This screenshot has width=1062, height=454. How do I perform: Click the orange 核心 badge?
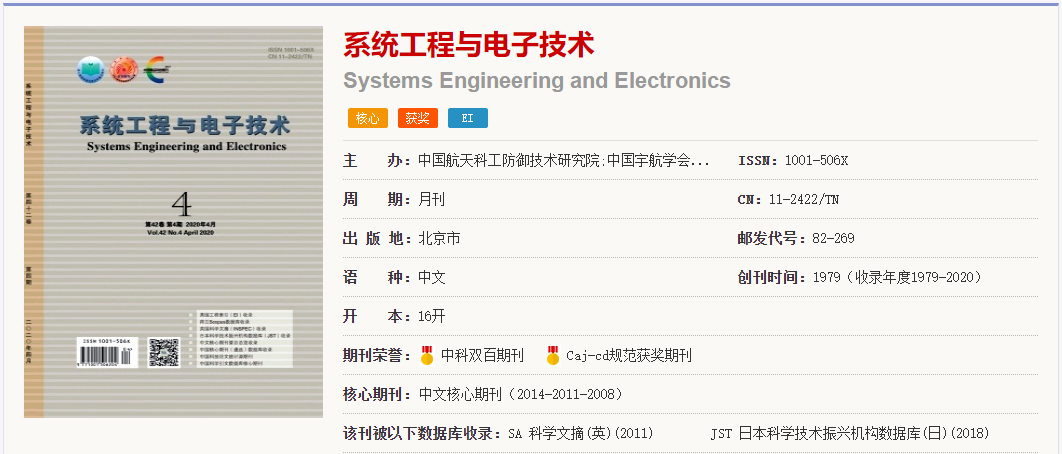click(x=368, y=118)
